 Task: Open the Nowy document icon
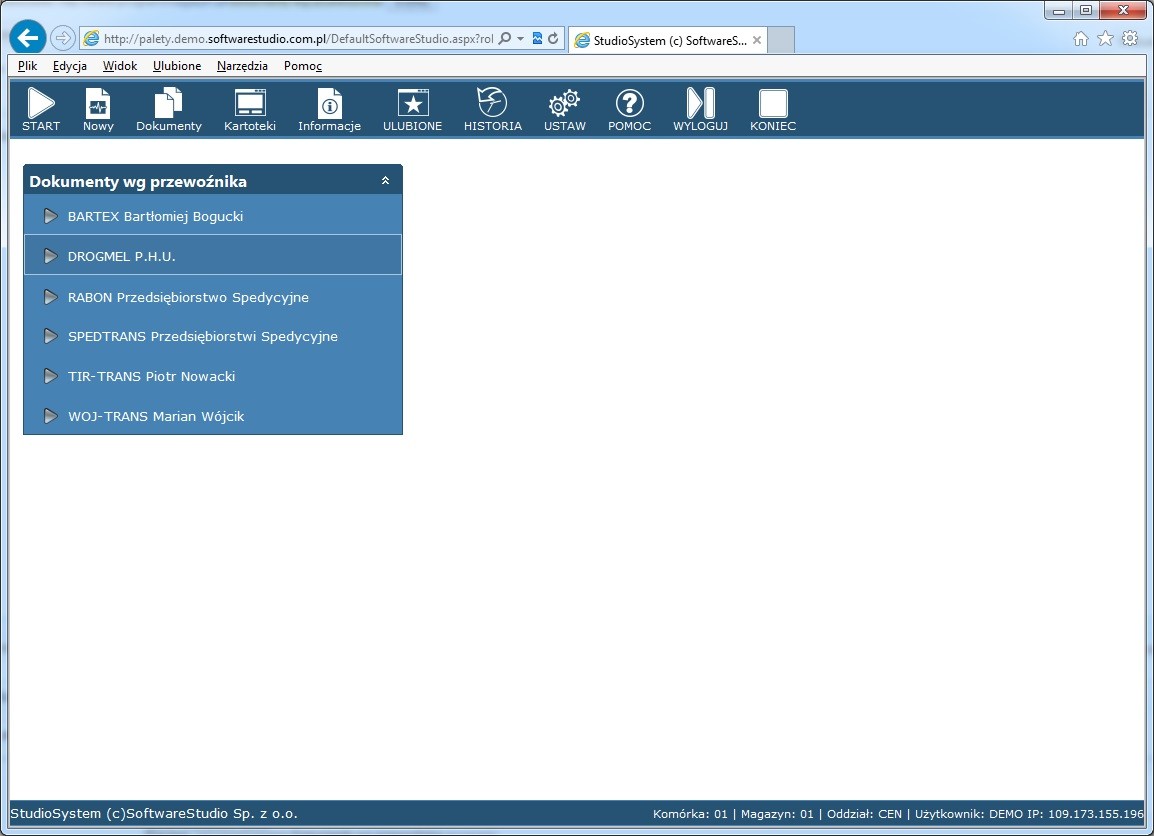(x=98, y=102)
